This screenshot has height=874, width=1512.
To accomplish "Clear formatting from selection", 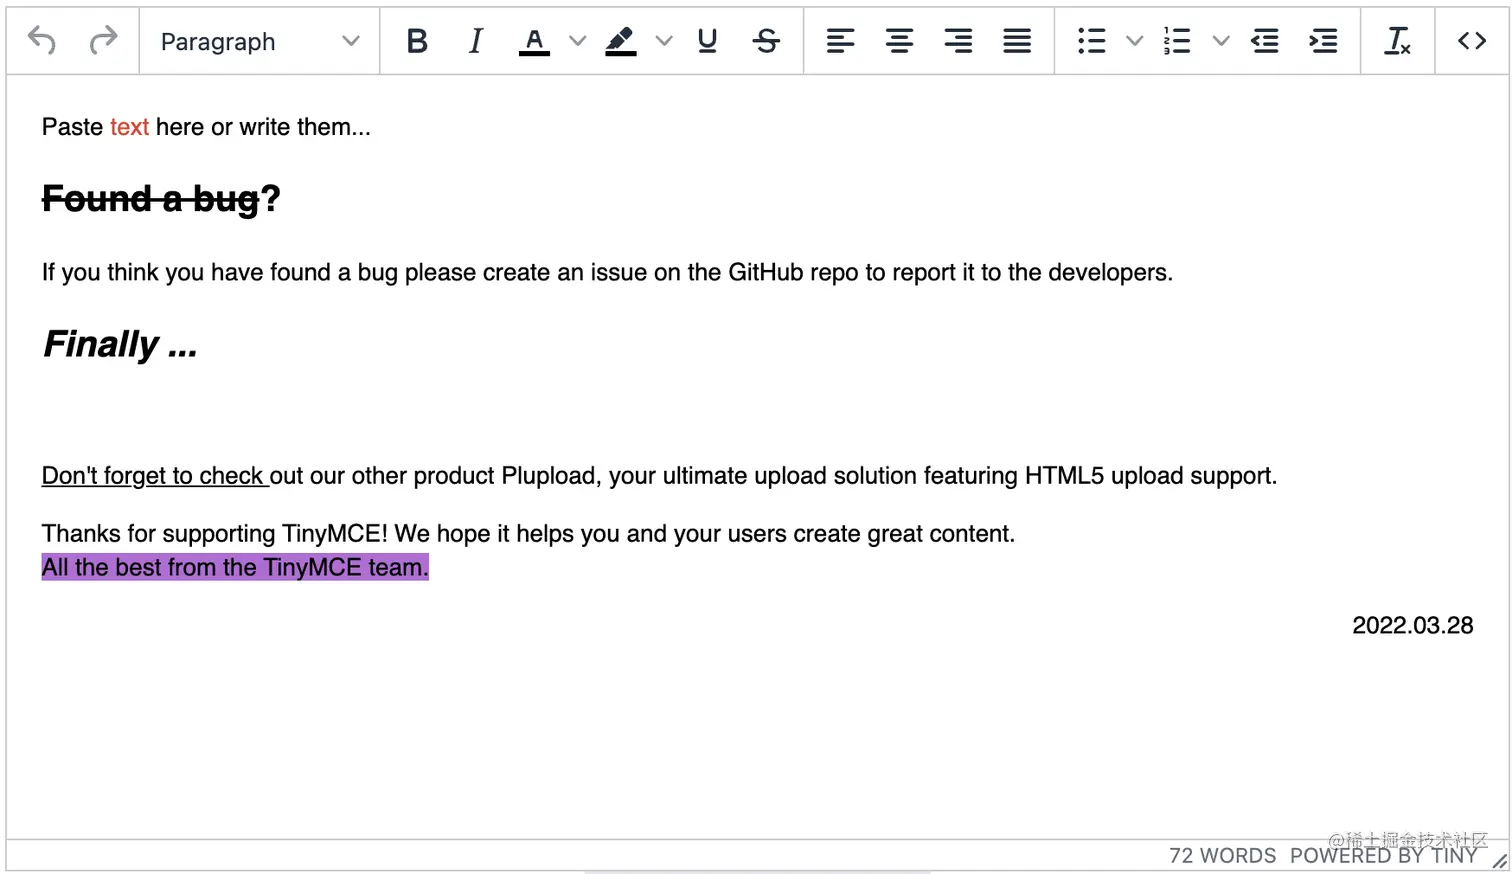I will (1397, 41).
